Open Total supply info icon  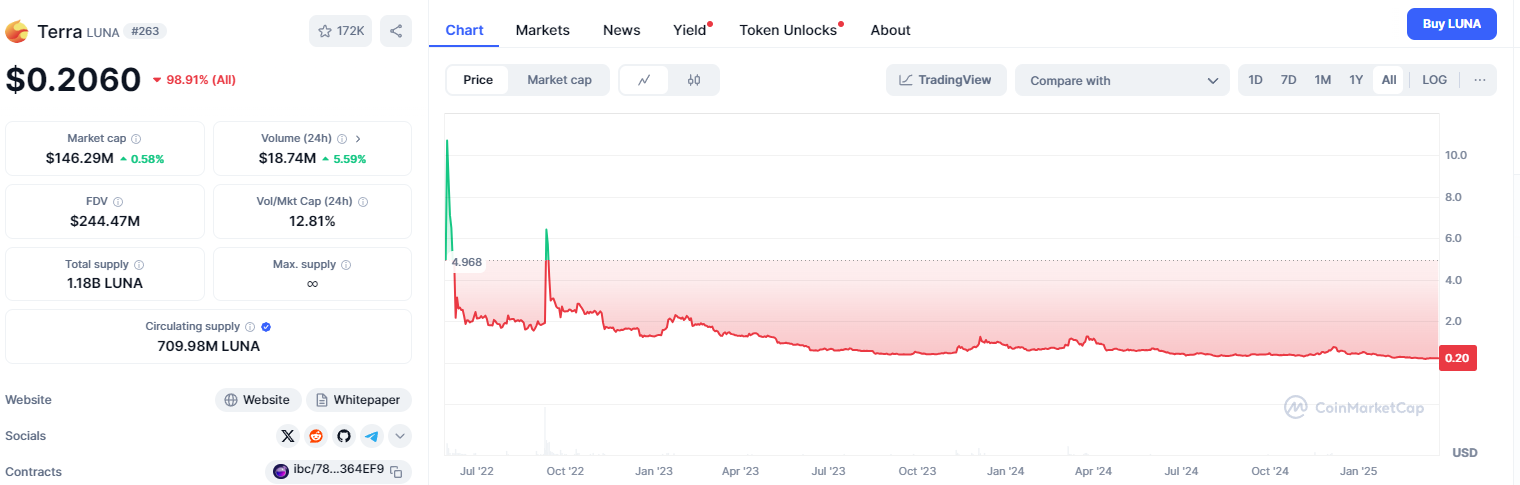click(x=138, y=265)
